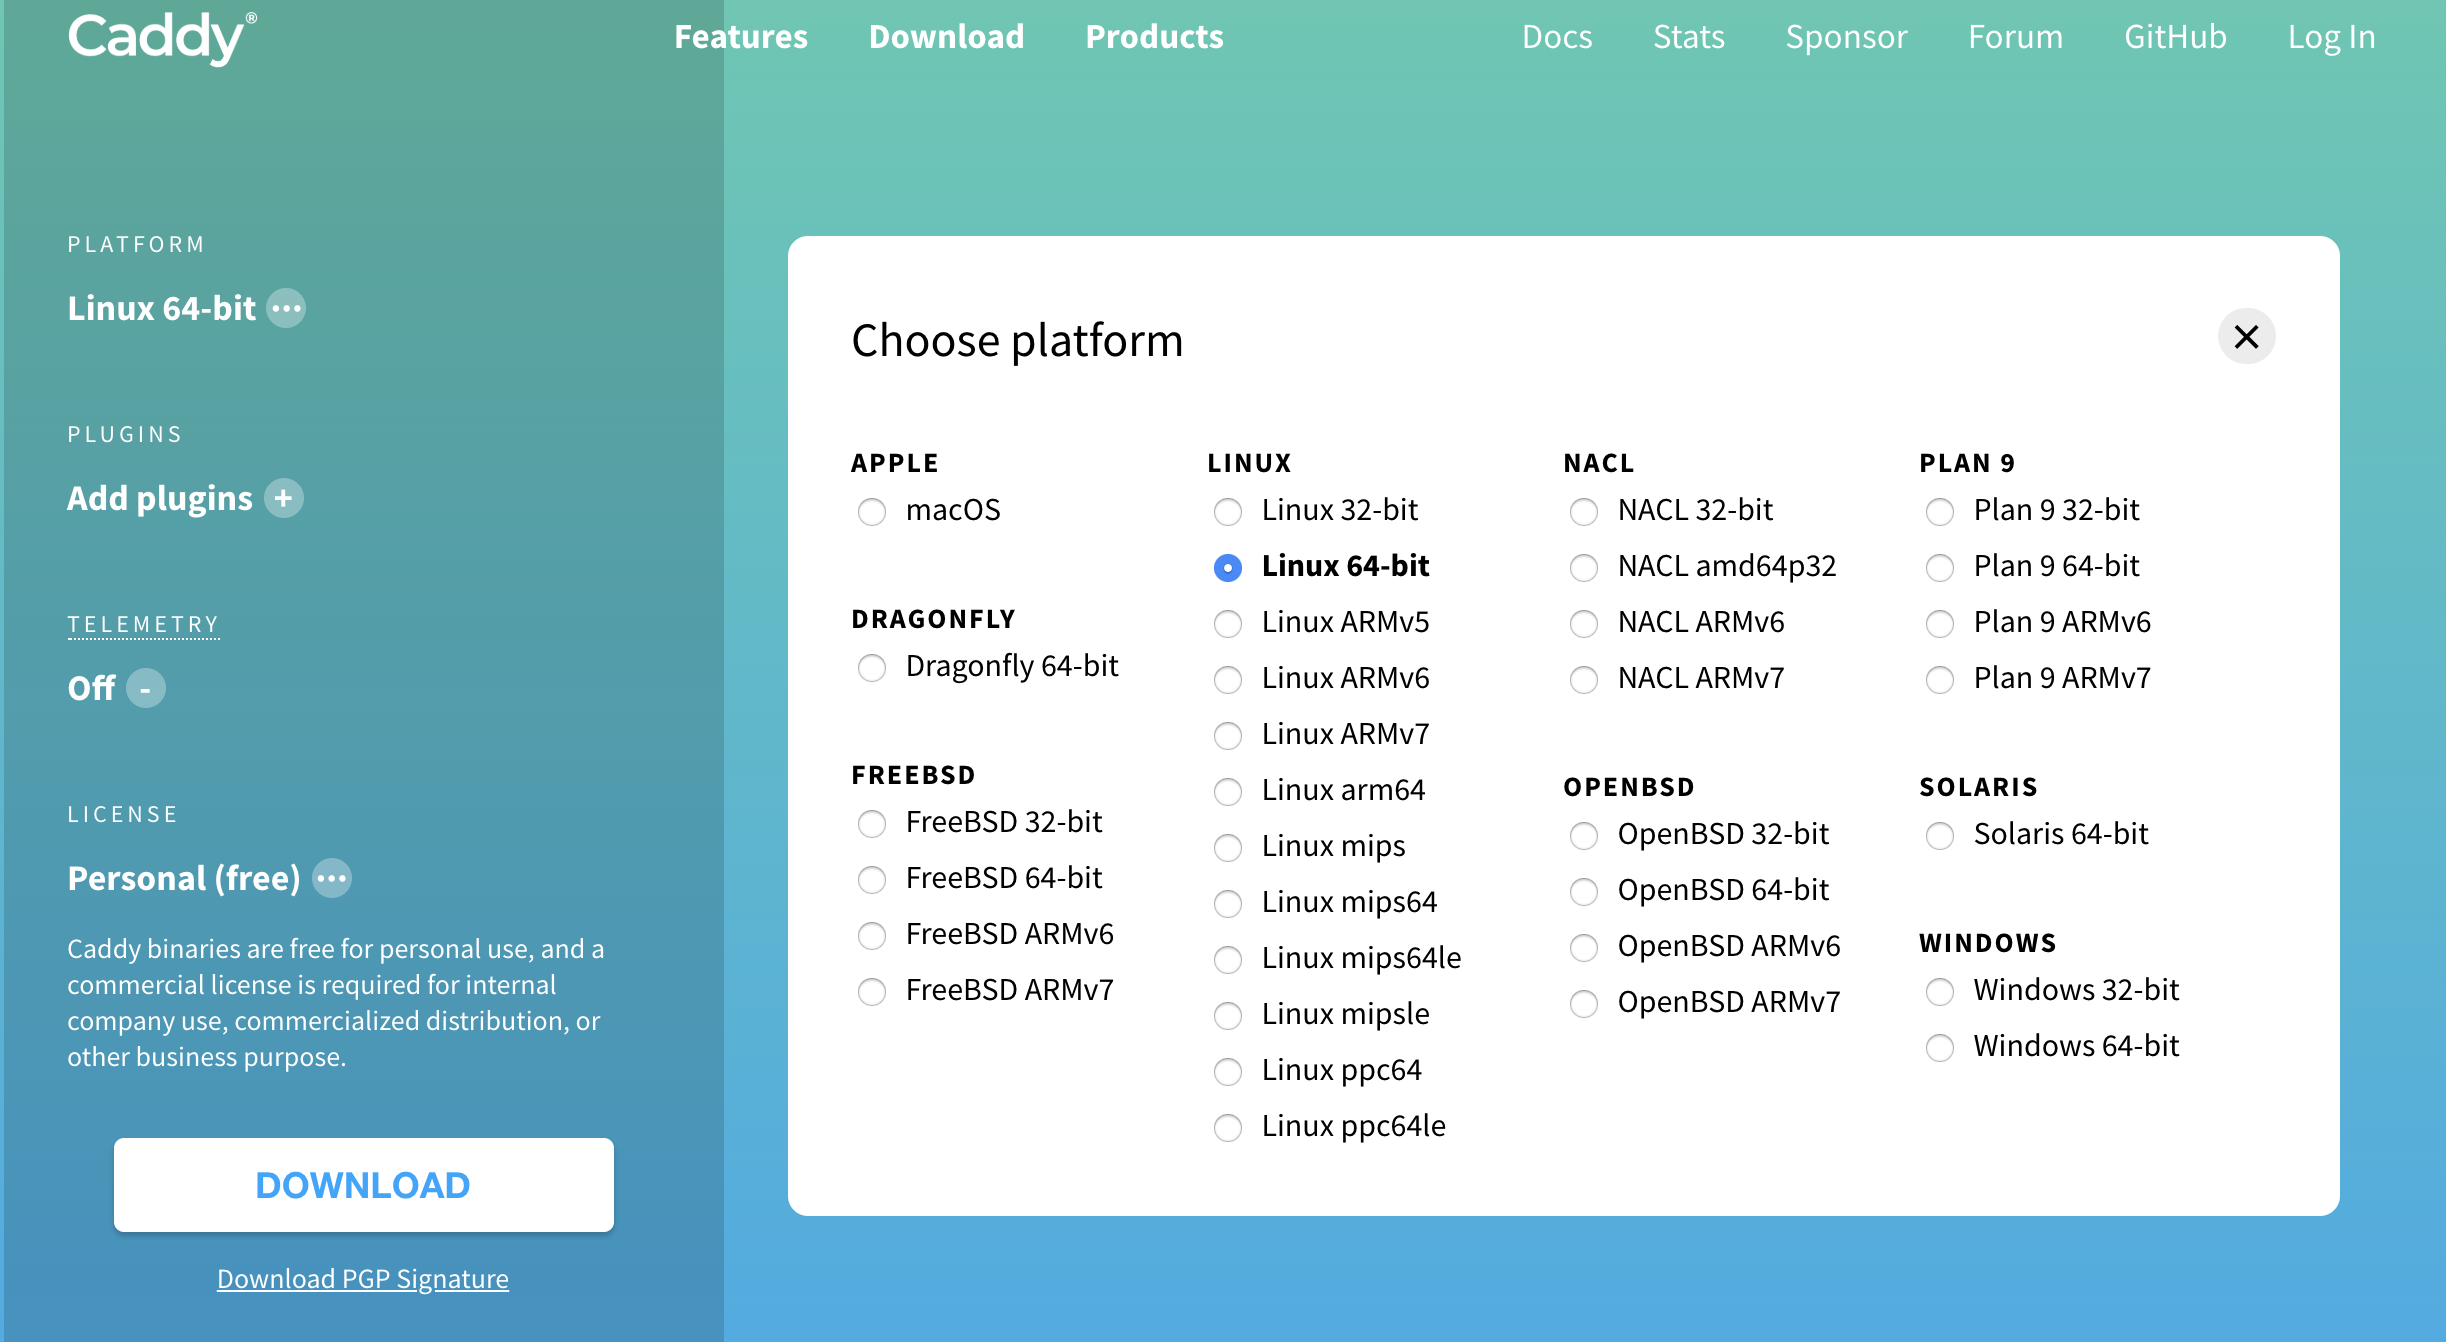Open the Products menu
This screenshot has height=1342, width=2446.
1155,37
